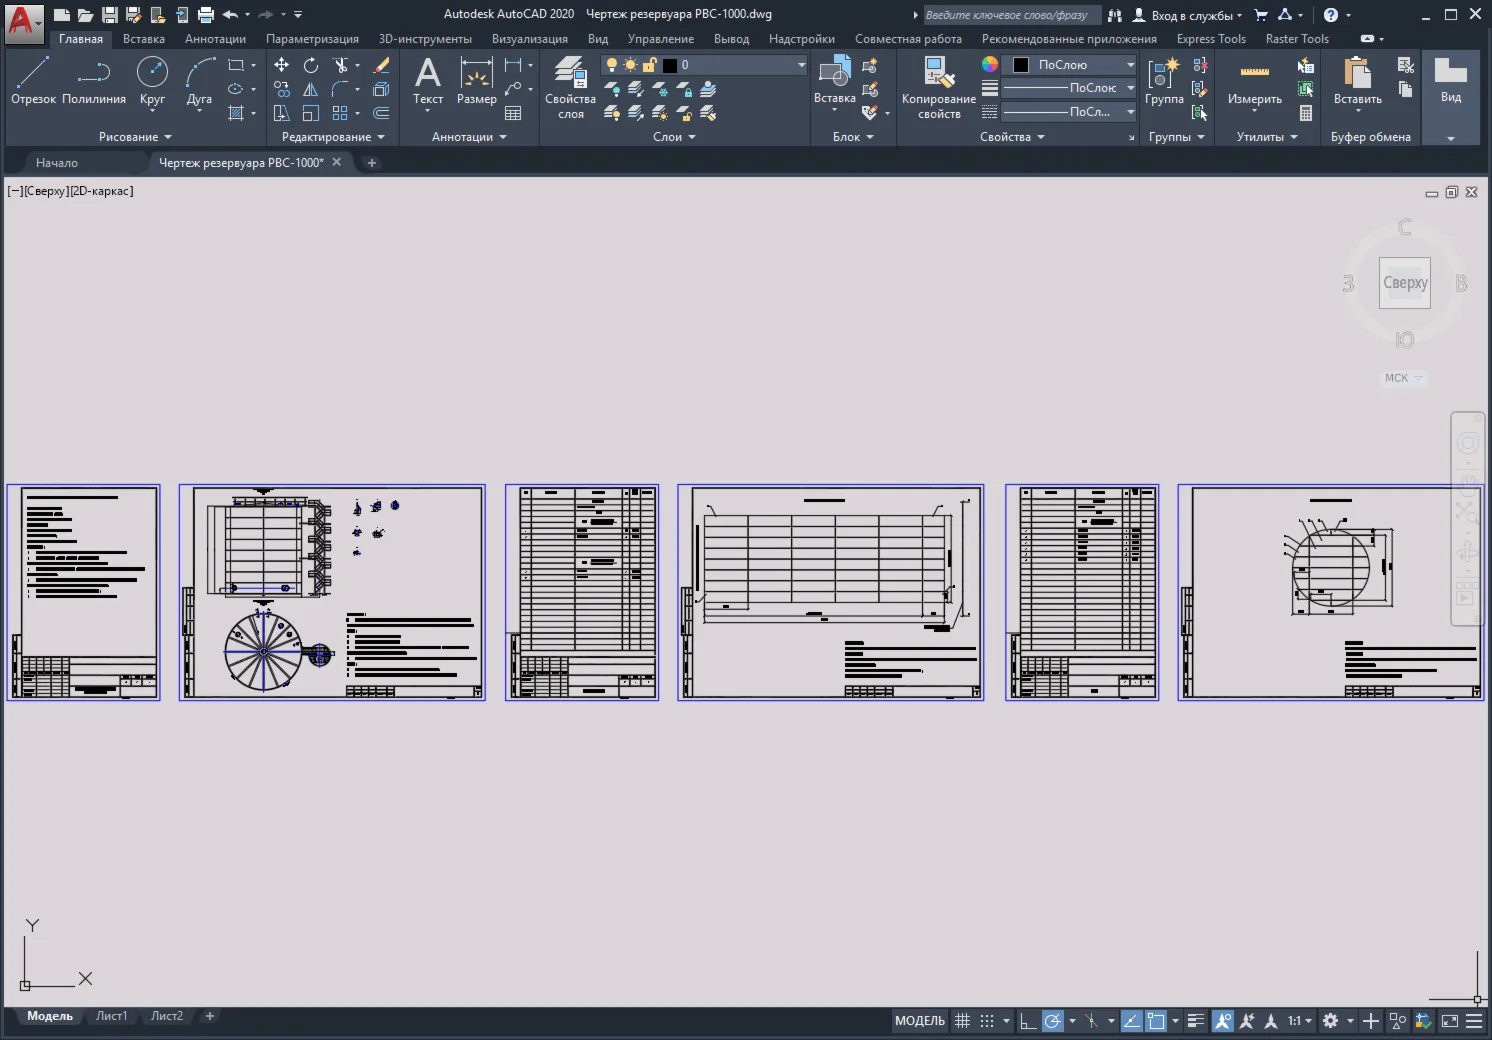This screenshot has height=1040, width=1492.
Task: Click the Размер dimension tool
Action: point(476,80)
